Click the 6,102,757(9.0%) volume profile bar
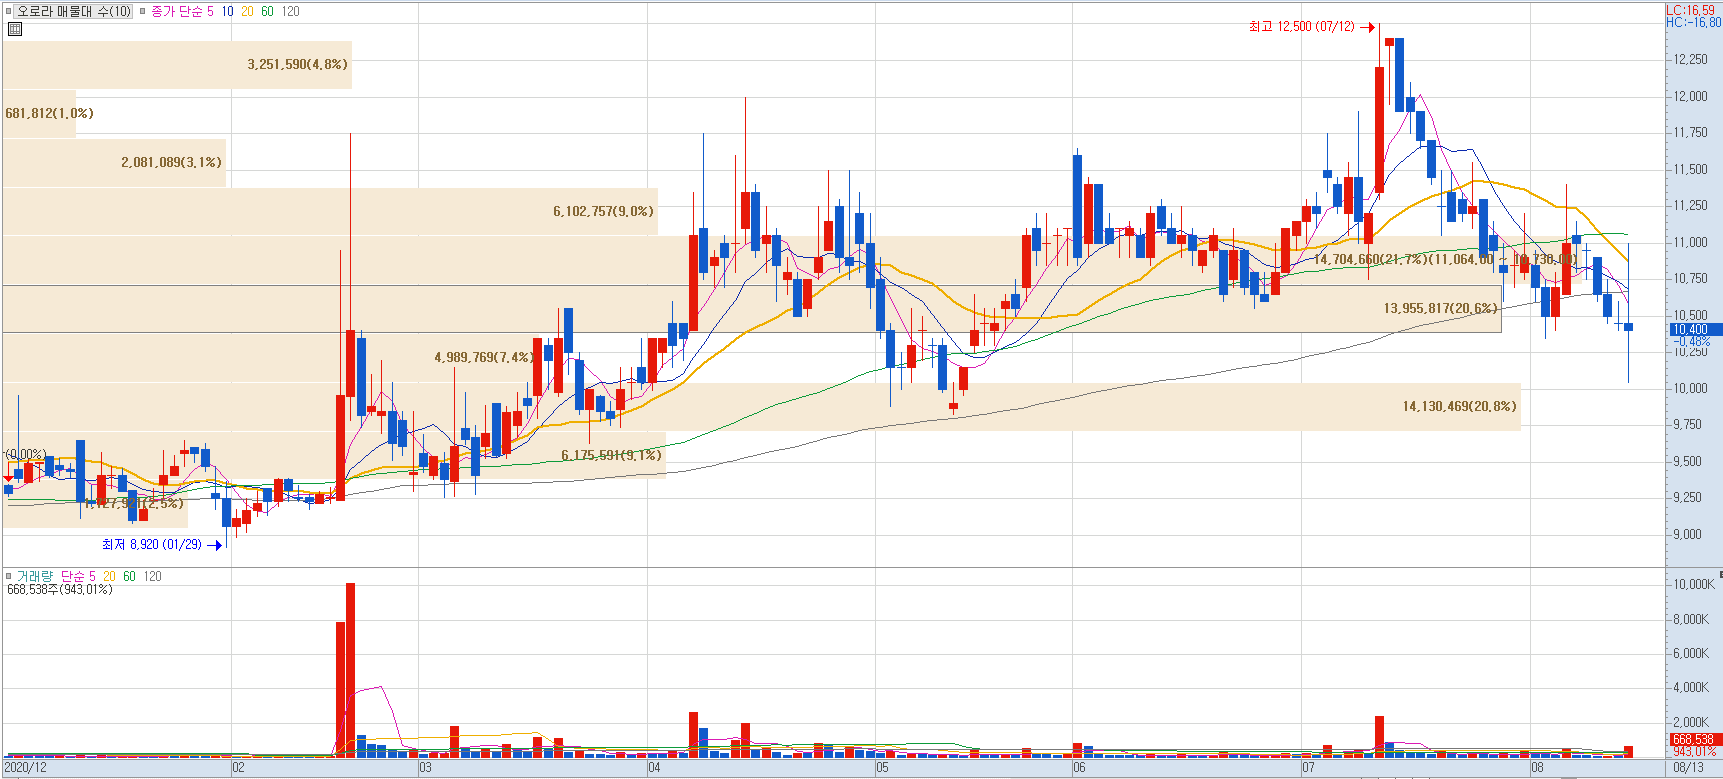This screenshot has height=779, width=1723. [330, 211]
